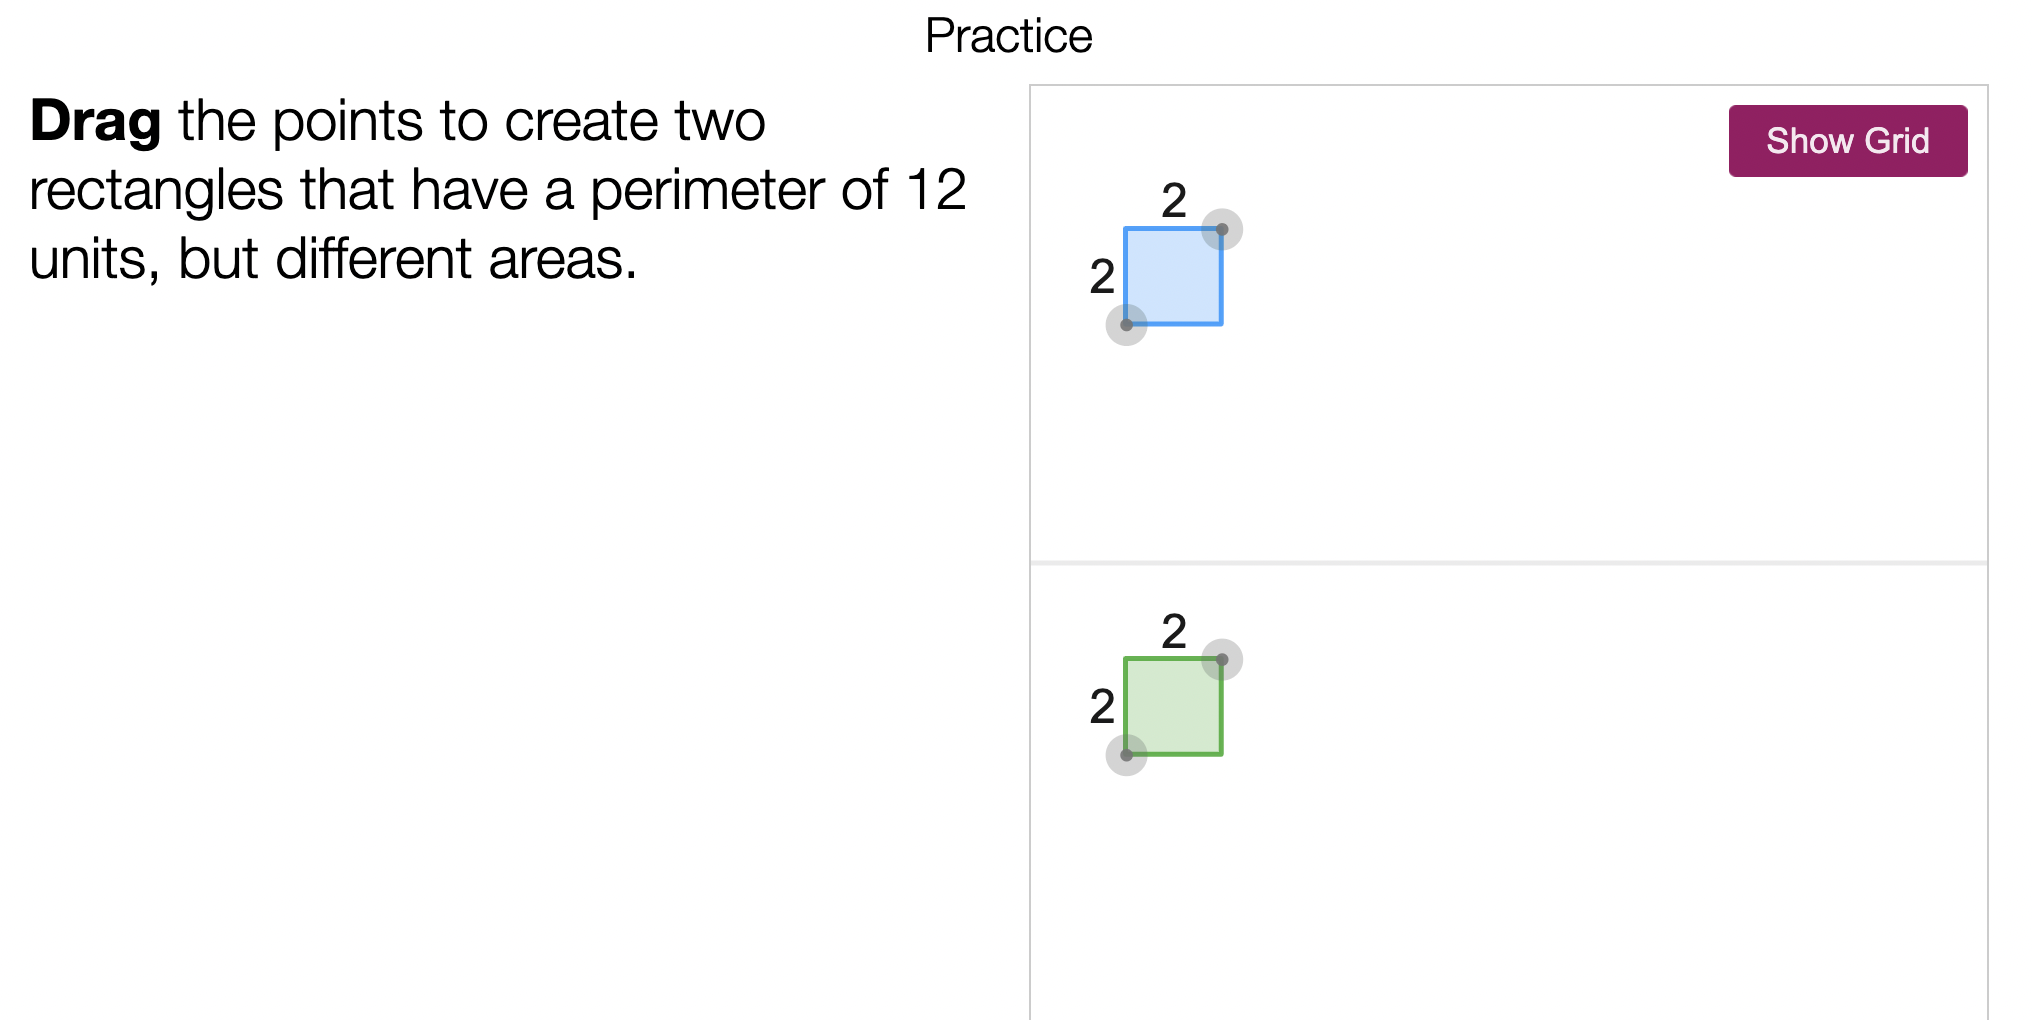Select the blue rectangle's bottom-left drag point
This screenshot has width=2032, height=1020.
pos(1126,325)
